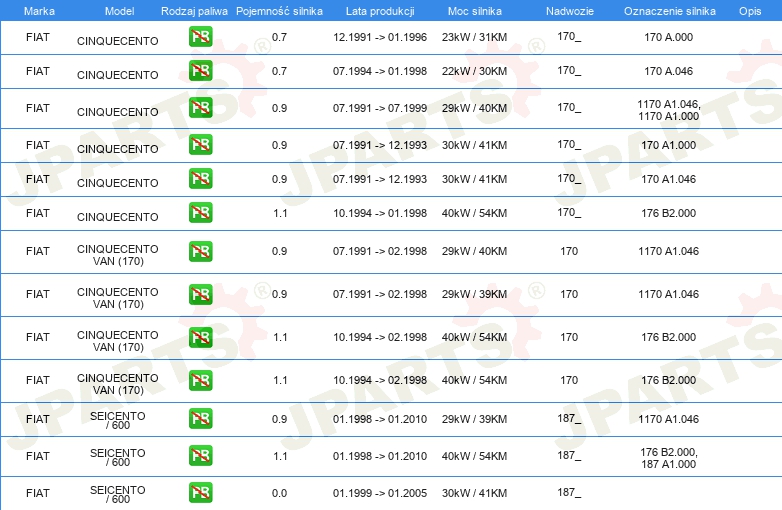Viewport: 782px width, 510px height.
Task: Click the Moc silnika column header
Action: tap(474, 11)
